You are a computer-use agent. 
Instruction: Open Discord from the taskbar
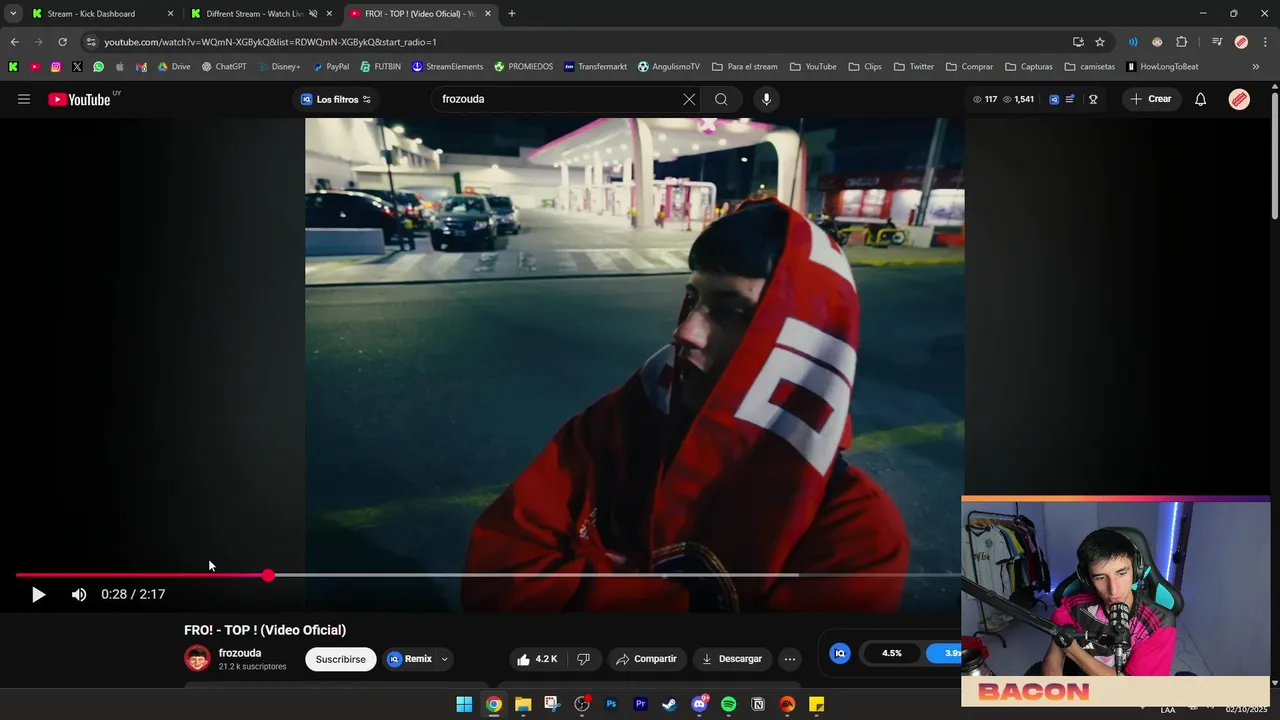pos(699,704)
